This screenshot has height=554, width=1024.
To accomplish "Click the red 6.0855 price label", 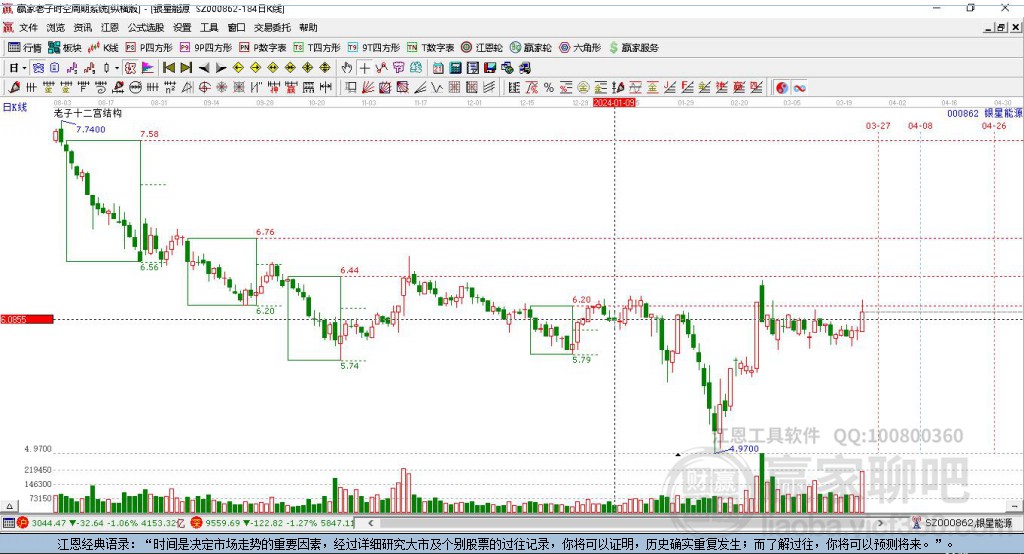I will [x=27, y=319].
